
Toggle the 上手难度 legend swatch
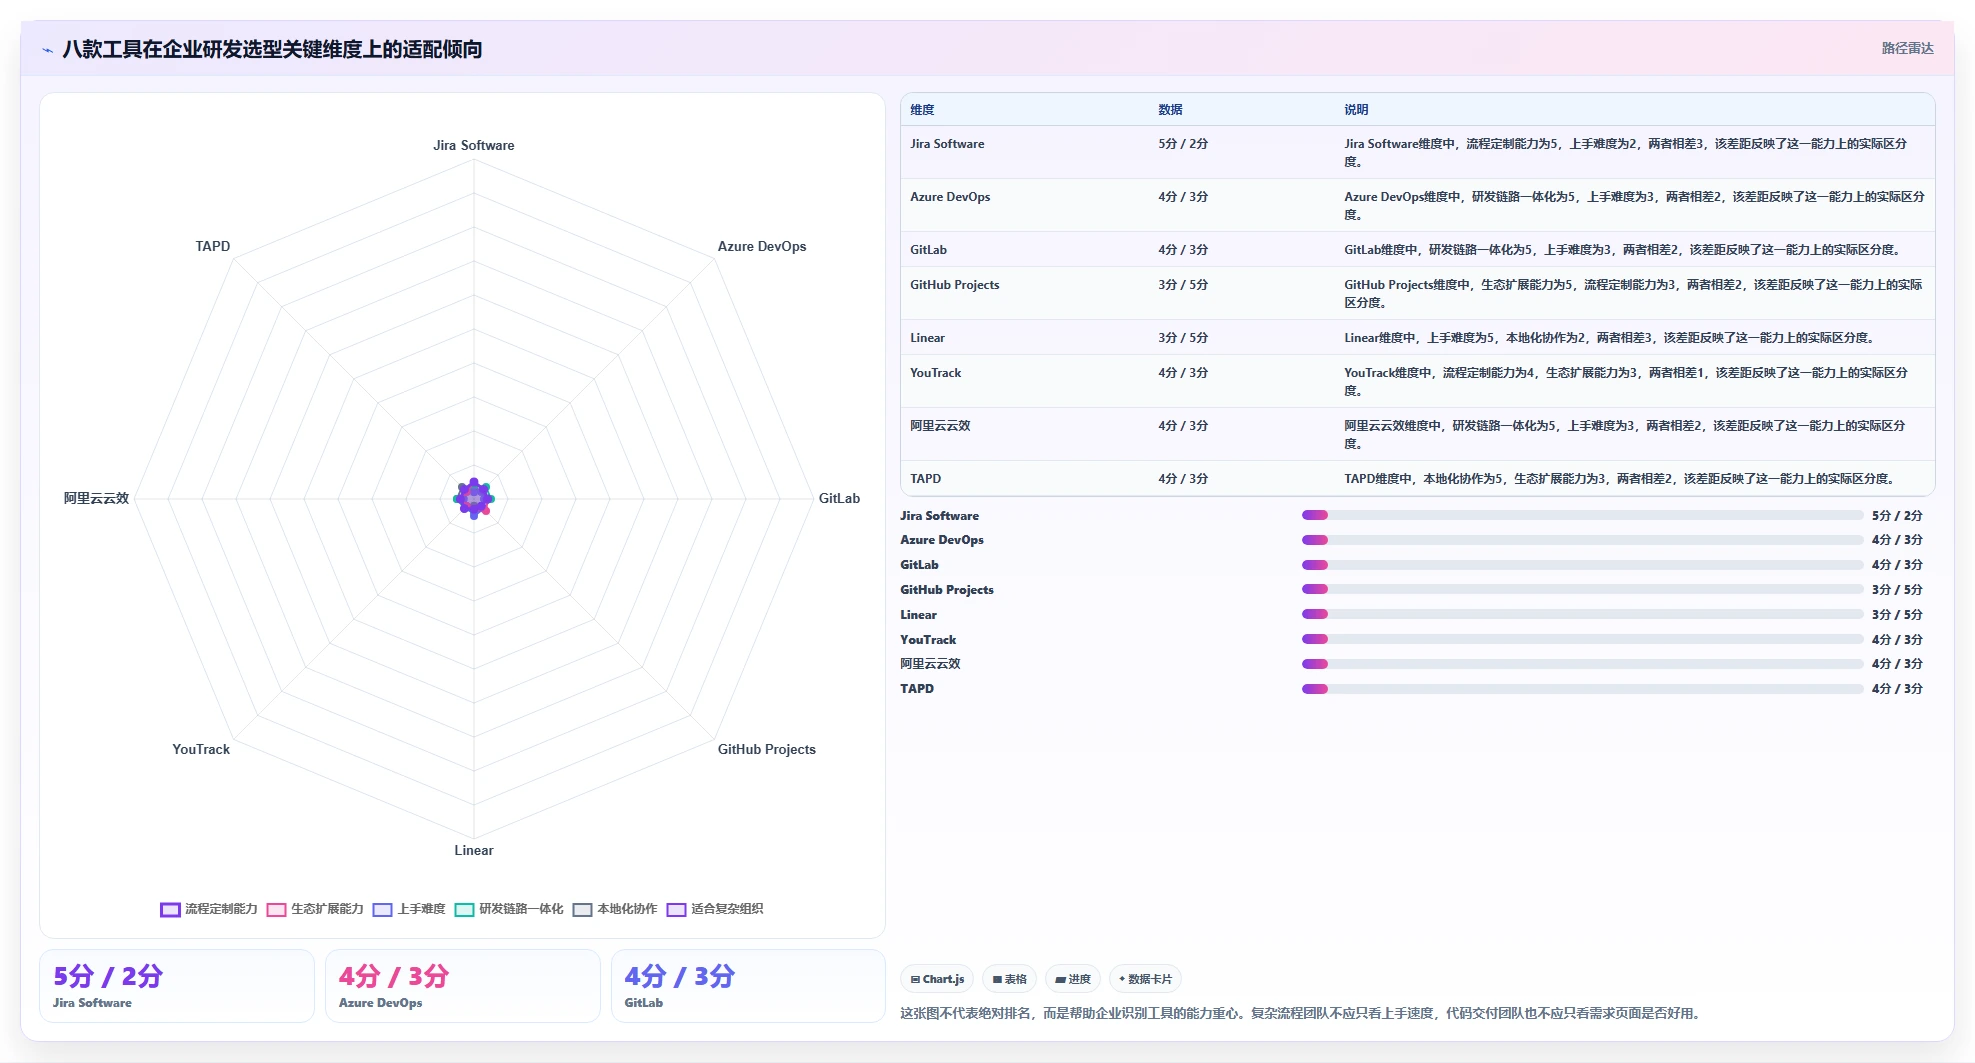tap(382, 909)
